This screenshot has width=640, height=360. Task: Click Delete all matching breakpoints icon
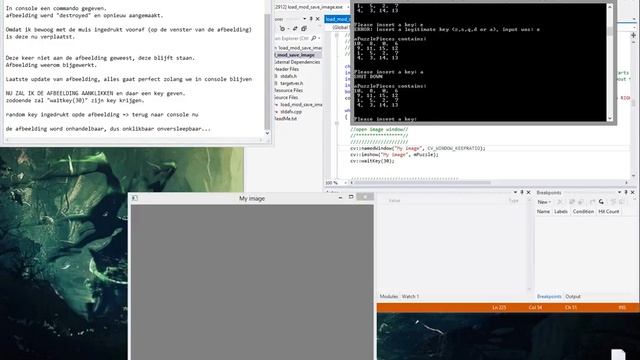point(571,202)
